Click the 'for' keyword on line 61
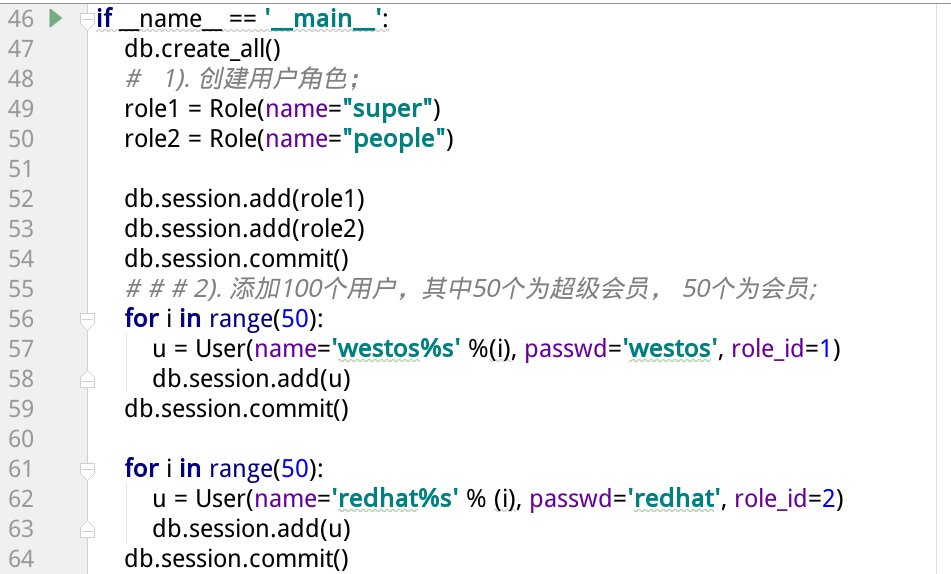 (142, 468)
